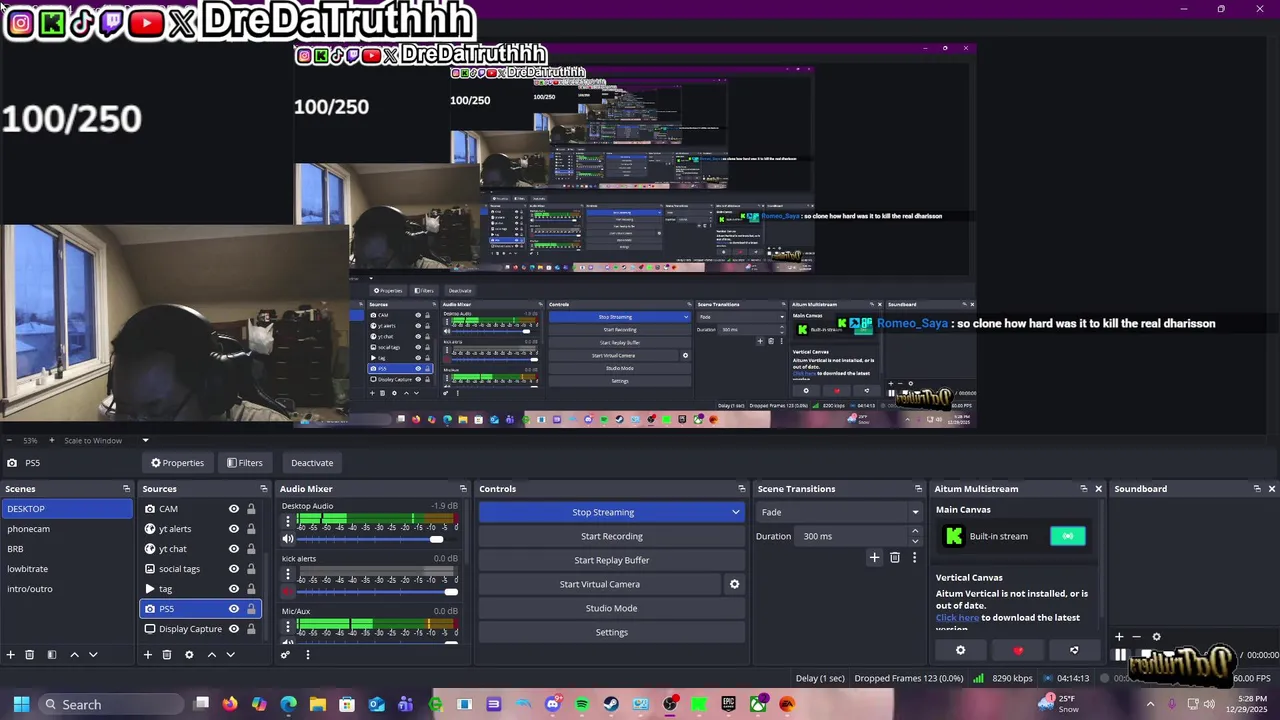
Task: Remove scene transition with trash icon
Action: click(x=895, y=558)
